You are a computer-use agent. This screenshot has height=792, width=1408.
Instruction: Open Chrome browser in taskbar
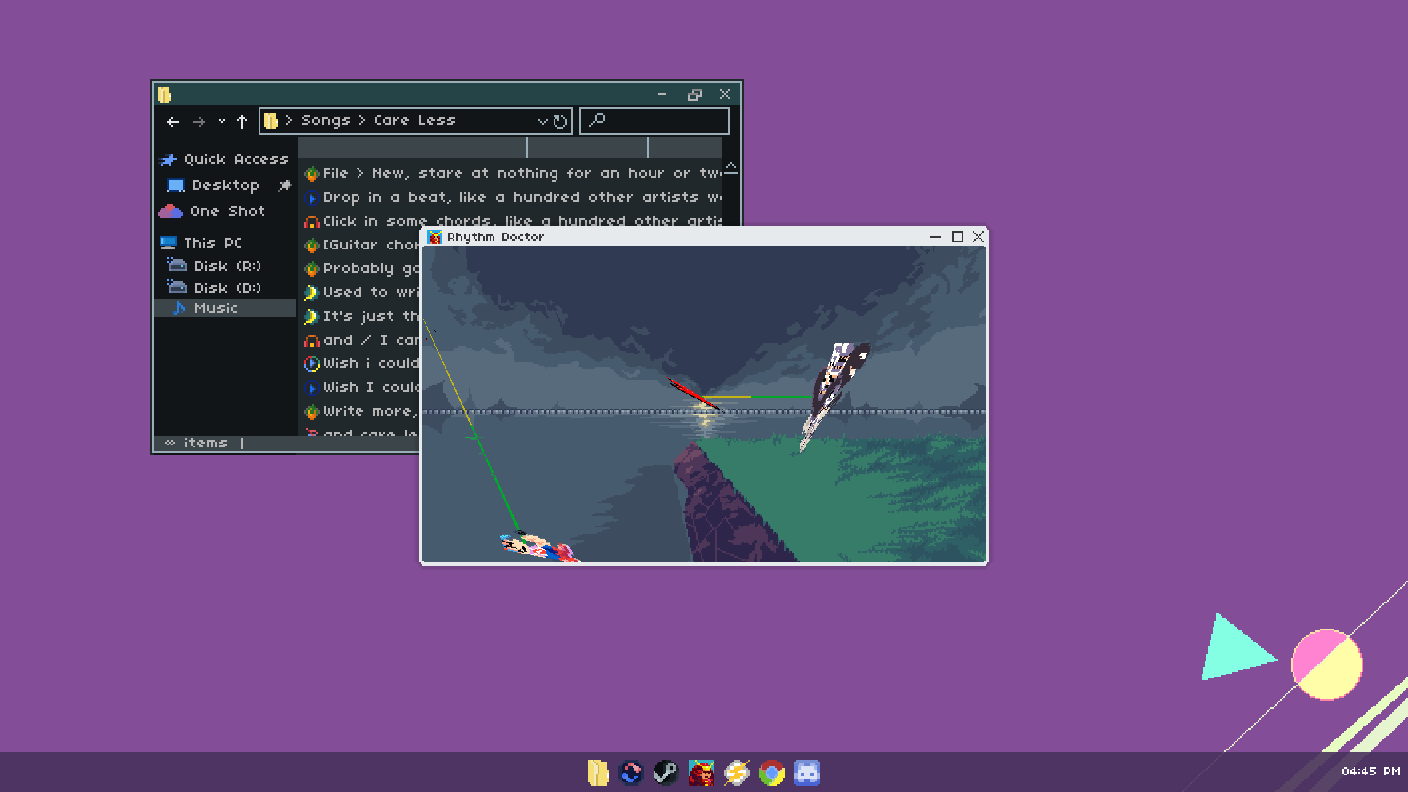tap(771, 772)
